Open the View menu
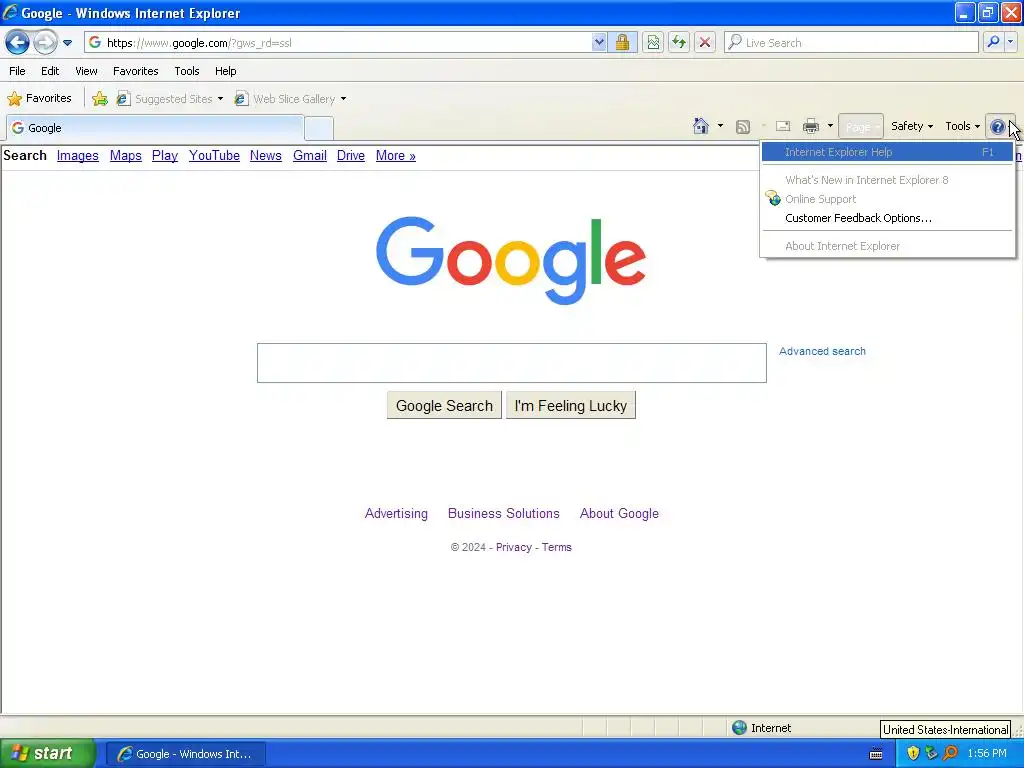Screen dimensions: 1024x768 click(86, 71)
